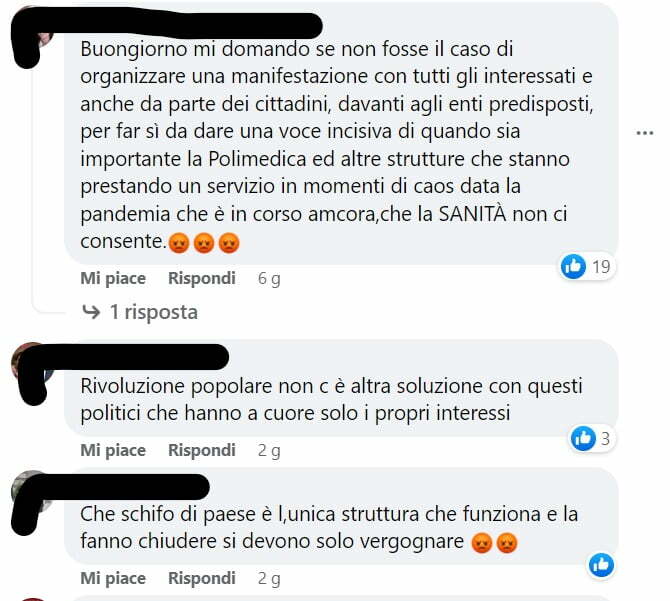Screen dimensions: 670x601
Task: Click 'Mi piace' under 'Che schifo di paese'
Action: 113,578
